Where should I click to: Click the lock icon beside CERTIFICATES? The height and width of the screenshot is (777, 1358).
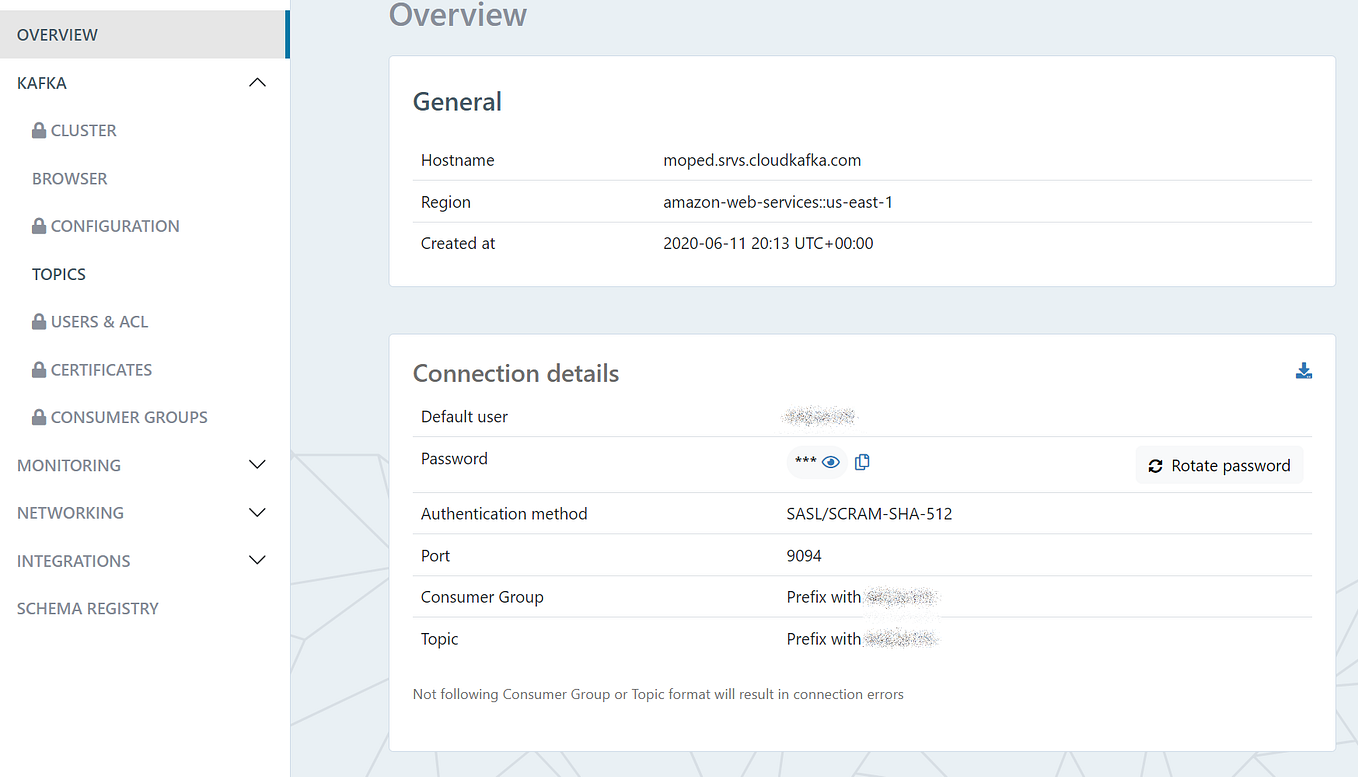(37, 369)
